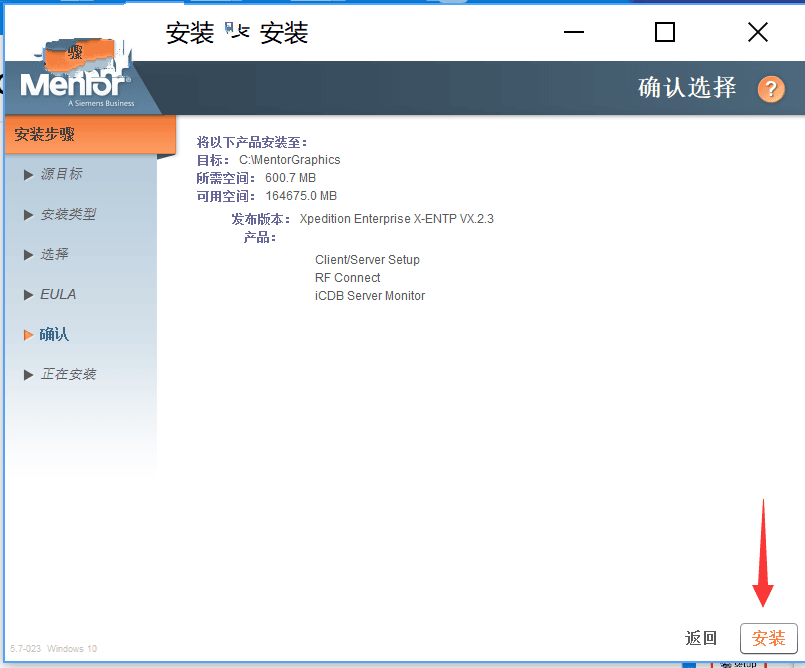Go to the 选择 step
The height and width of the screenshot is (668, 805).
tap(54, 254)
